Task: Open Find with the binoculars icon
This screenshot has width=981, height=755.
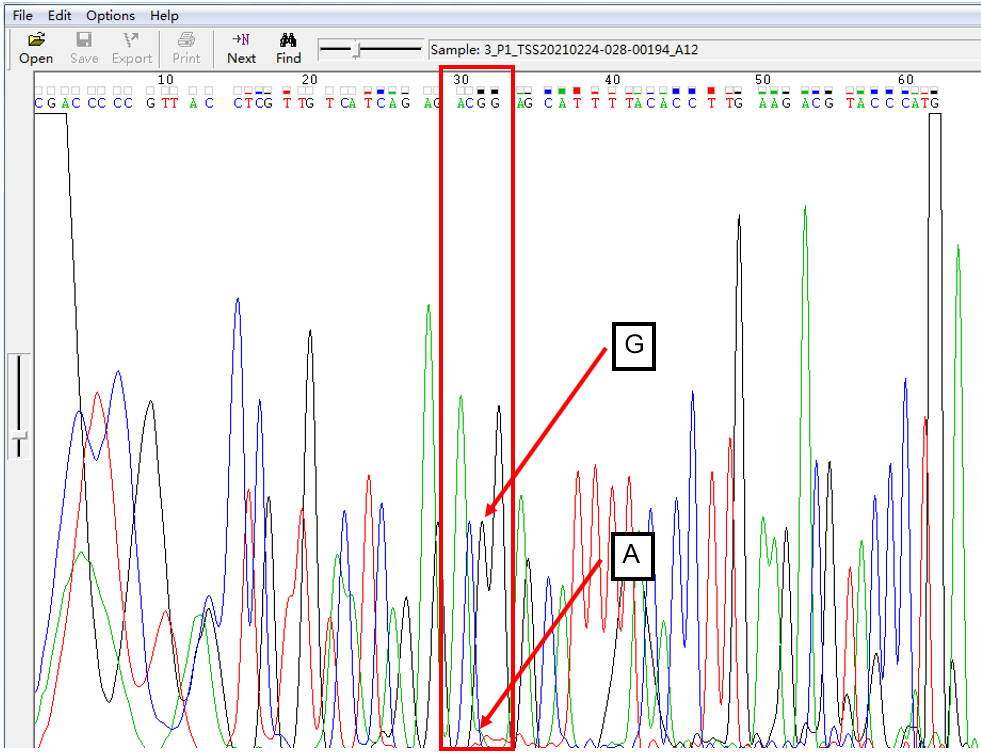Action: click(288, 49)
